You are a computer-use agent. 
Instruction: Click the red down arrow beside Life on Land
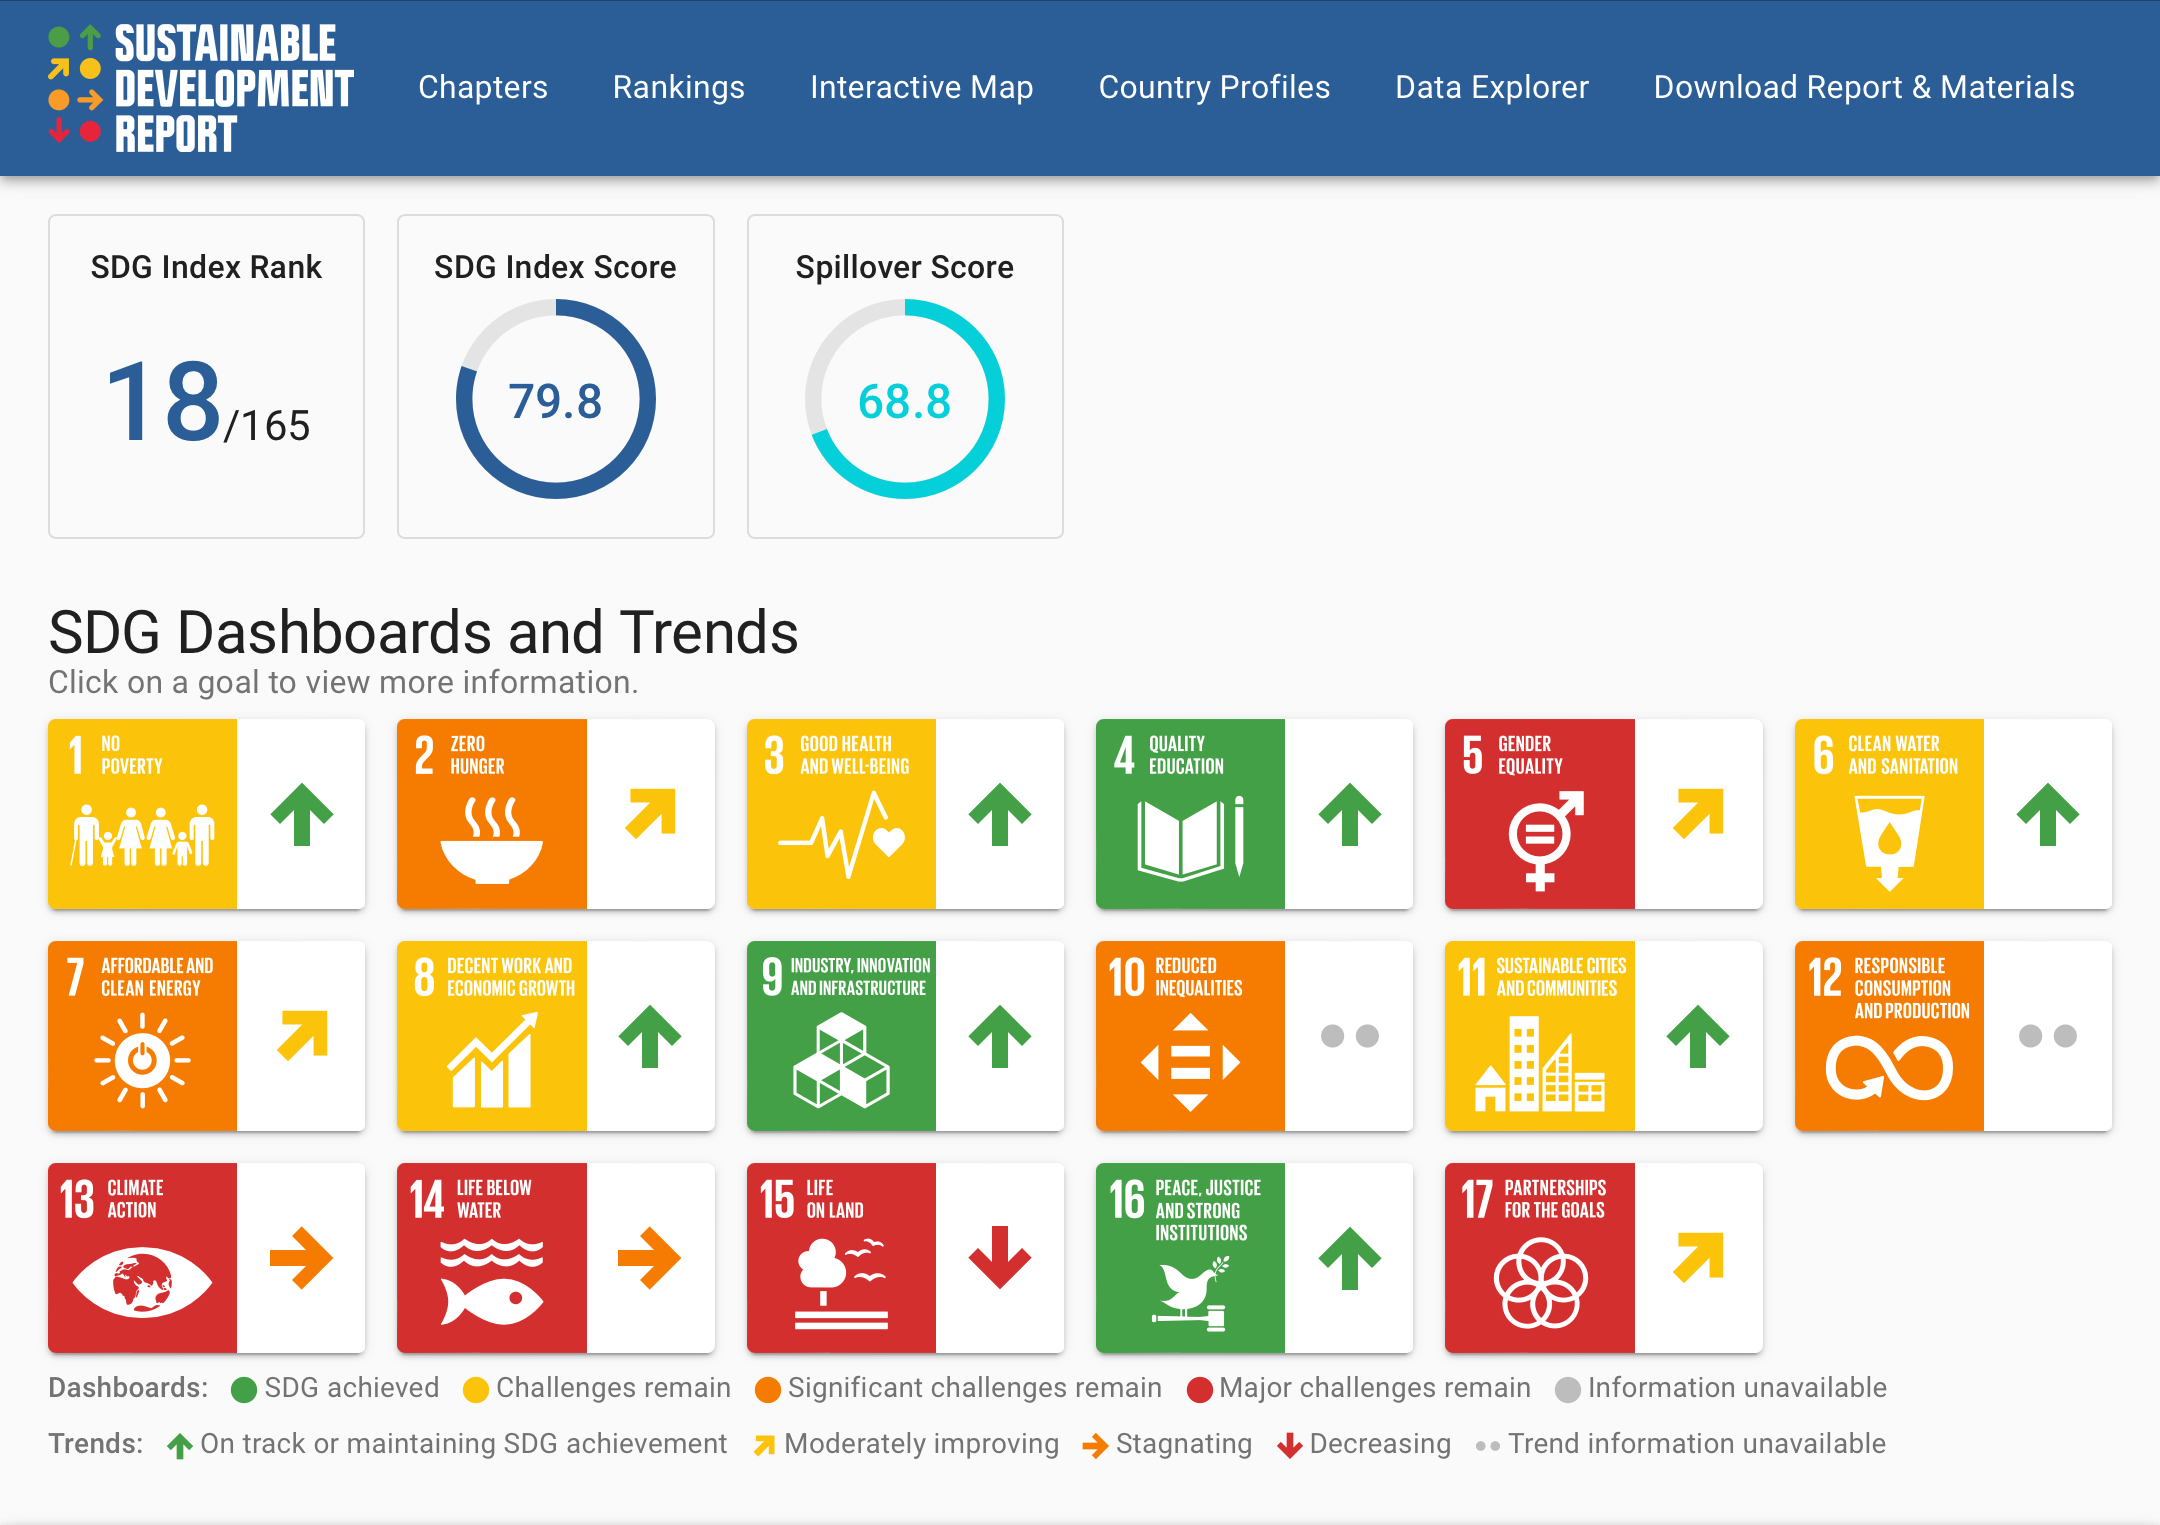pos(1000,1258)
